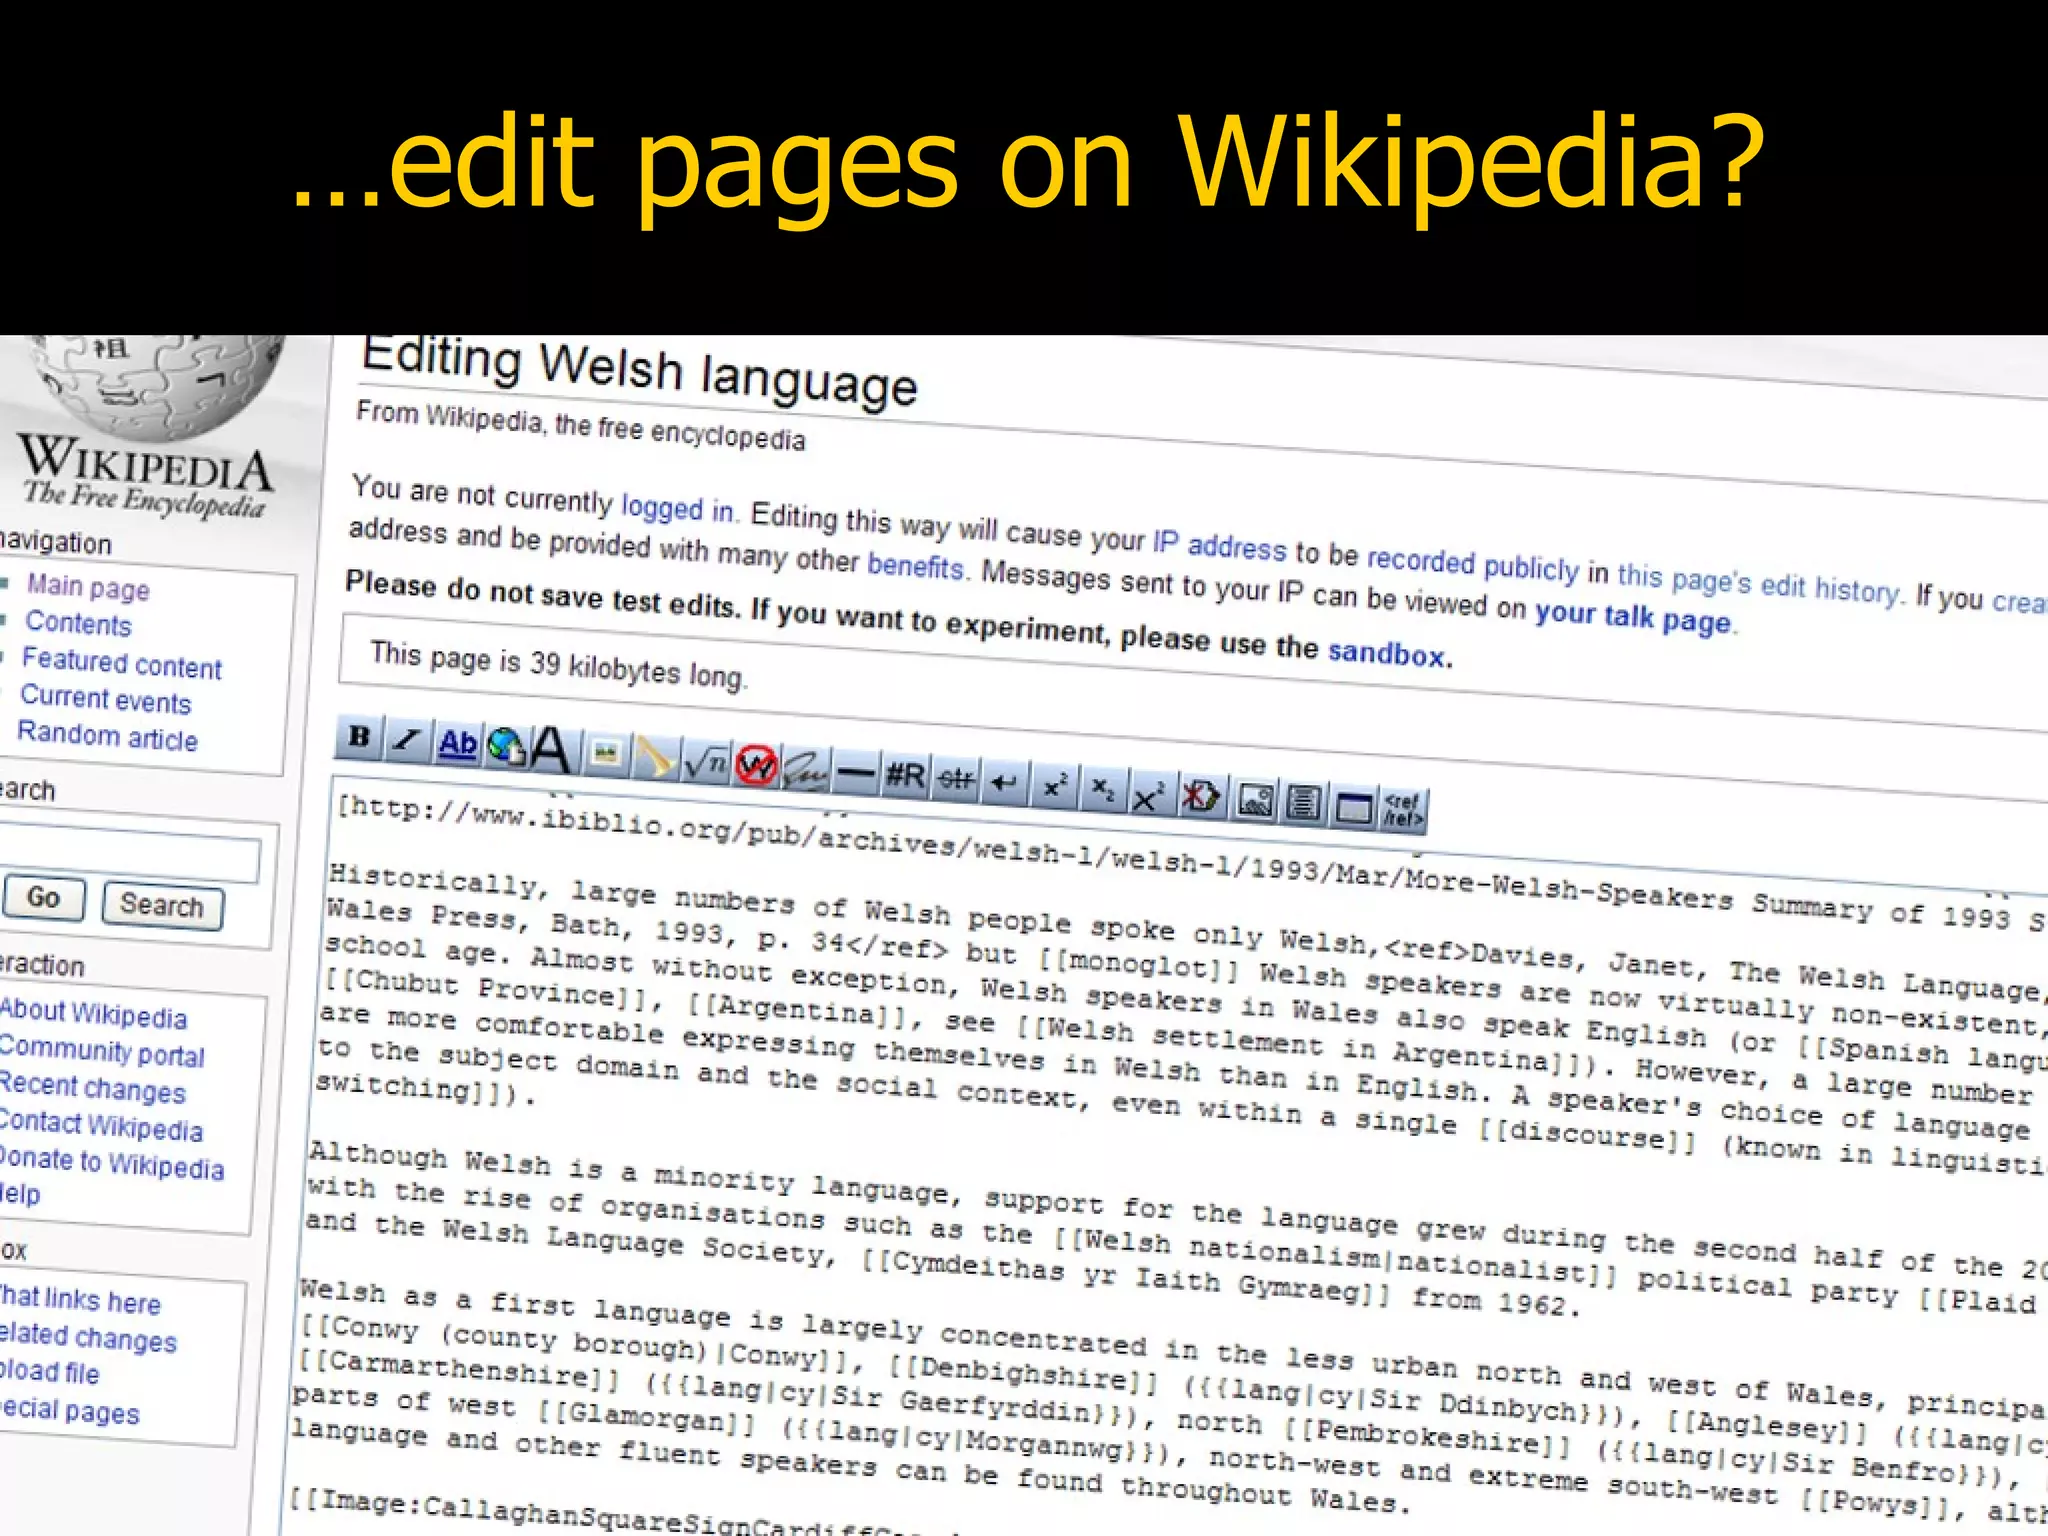Insert a redirect with #R button
Screen dimensions: 2048x1536
coord(906,776)
